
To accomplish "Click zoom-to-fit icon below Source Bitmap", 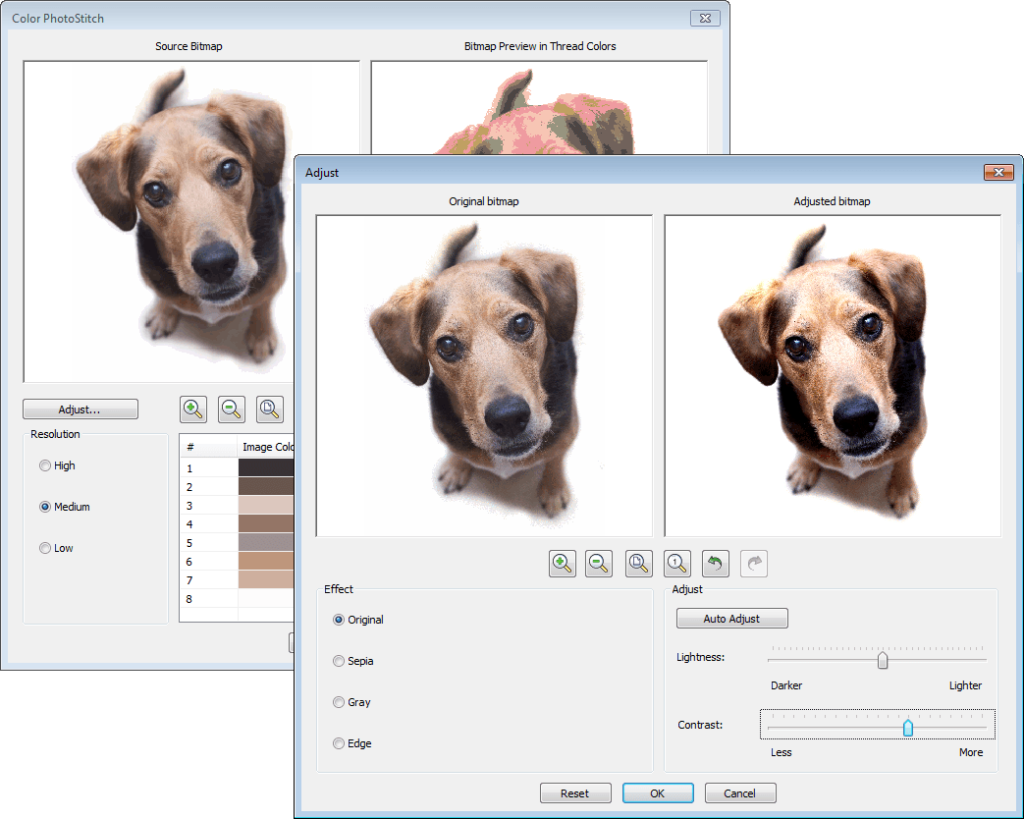I will [x=269, y=409].
